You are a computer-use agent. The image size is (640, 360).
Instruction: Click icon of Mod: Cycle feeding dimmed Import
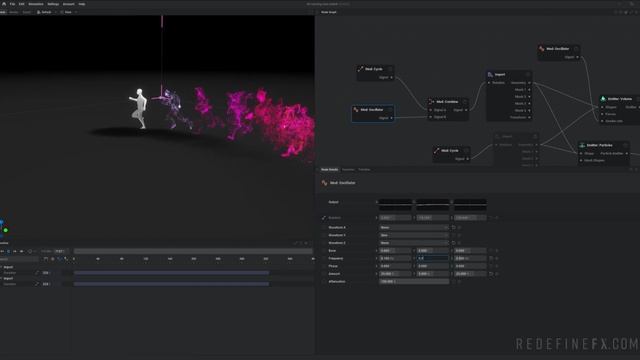point(436,150)
